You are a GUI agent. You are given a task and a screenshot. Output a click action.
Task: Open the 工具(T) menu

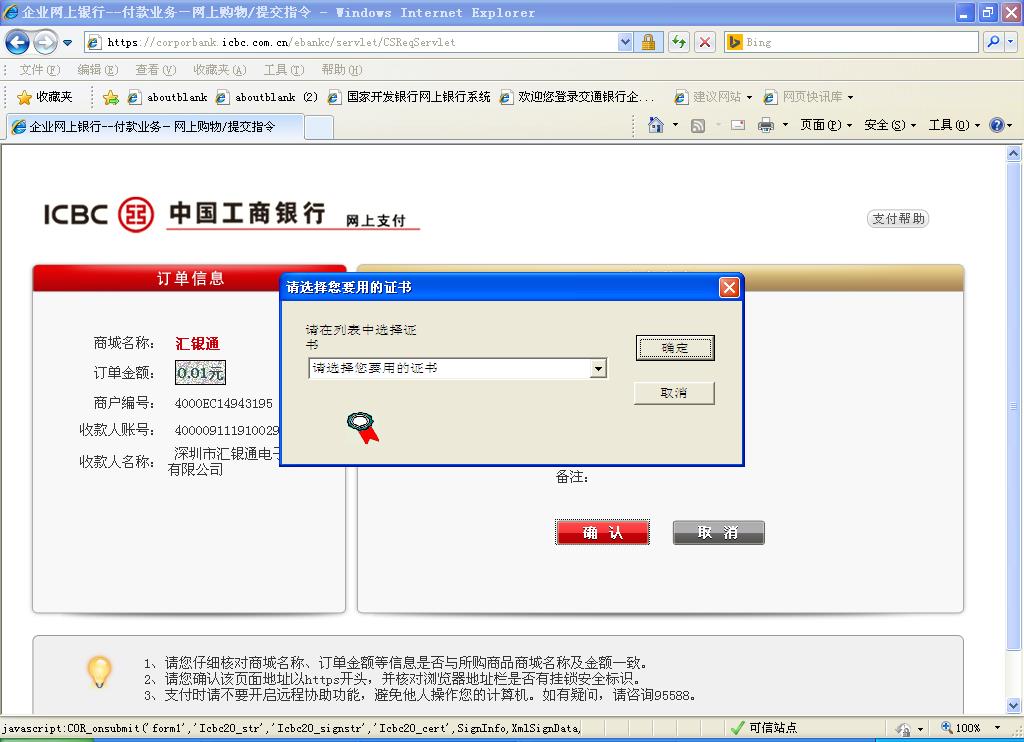pos(283,70)
